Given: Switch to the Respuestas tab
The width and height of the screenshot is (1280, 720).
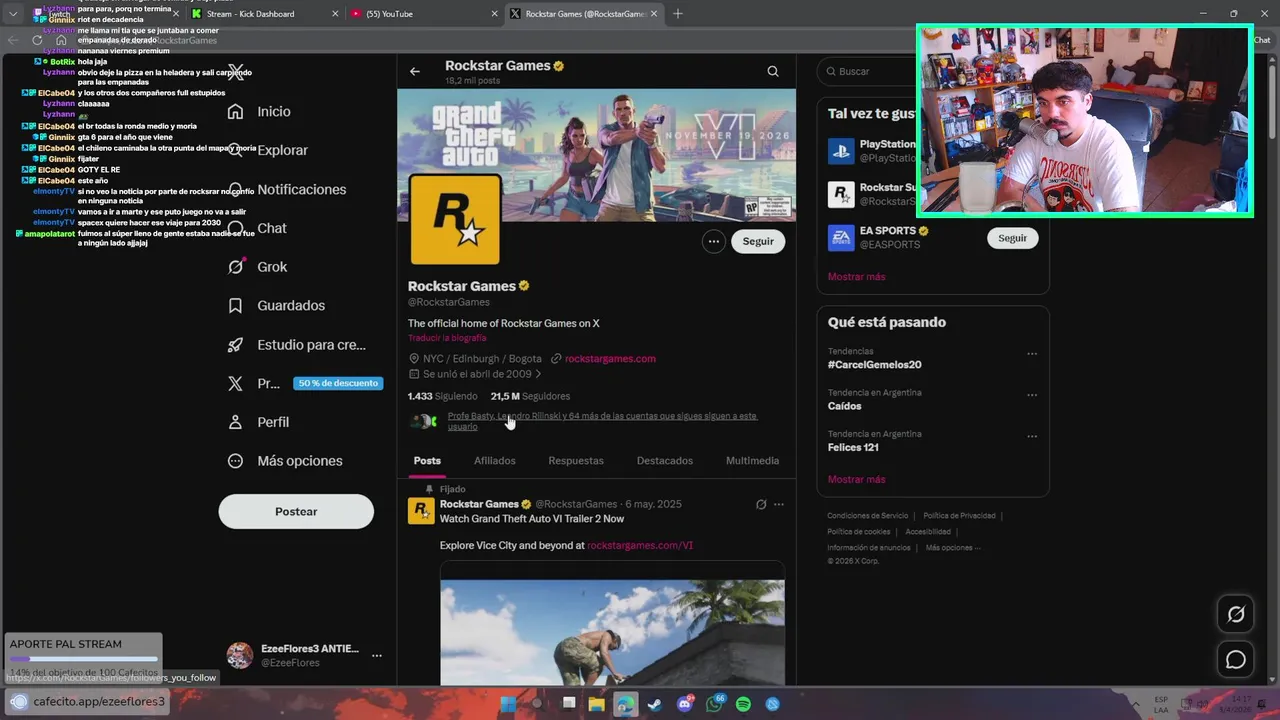Looking at the screenshot, I should (576, 461).
